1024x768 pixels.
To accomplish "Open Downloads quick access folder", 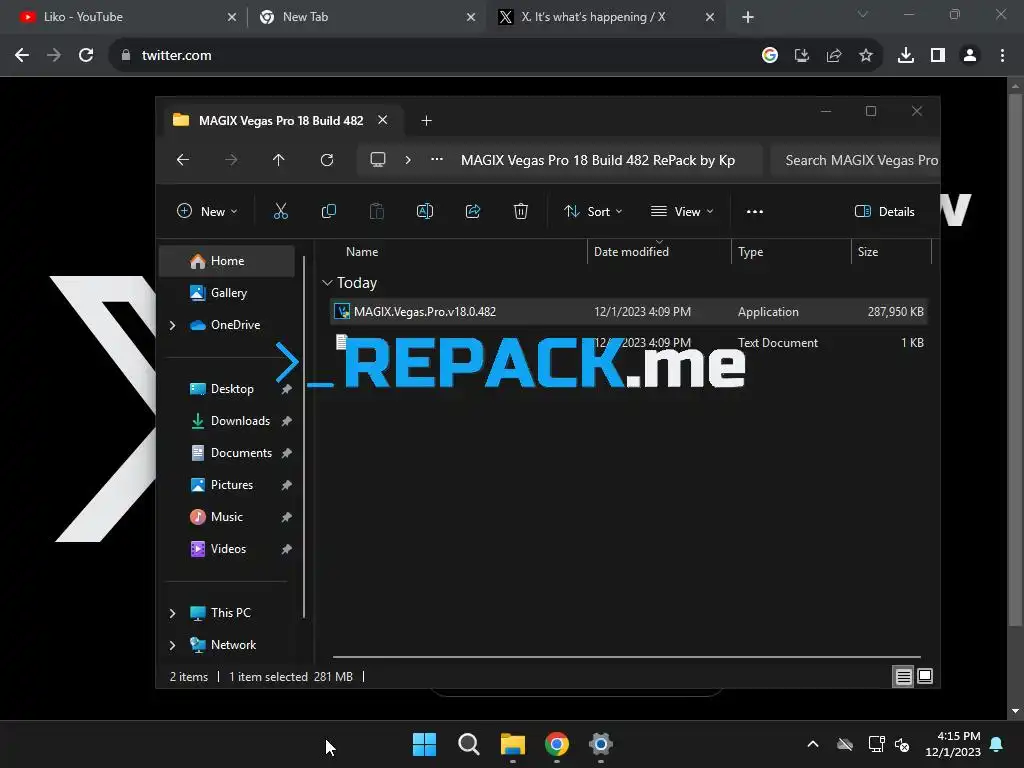I will [x=227, y=421].
